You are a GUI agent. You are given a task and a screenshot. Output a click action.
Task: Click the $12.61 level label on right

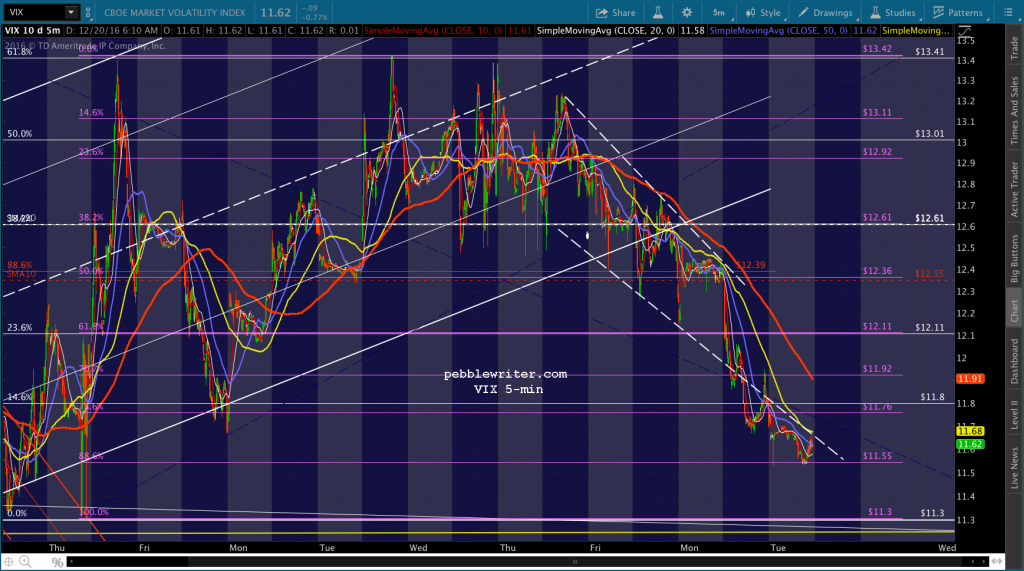pyautogui.click(x=929, y=218)
